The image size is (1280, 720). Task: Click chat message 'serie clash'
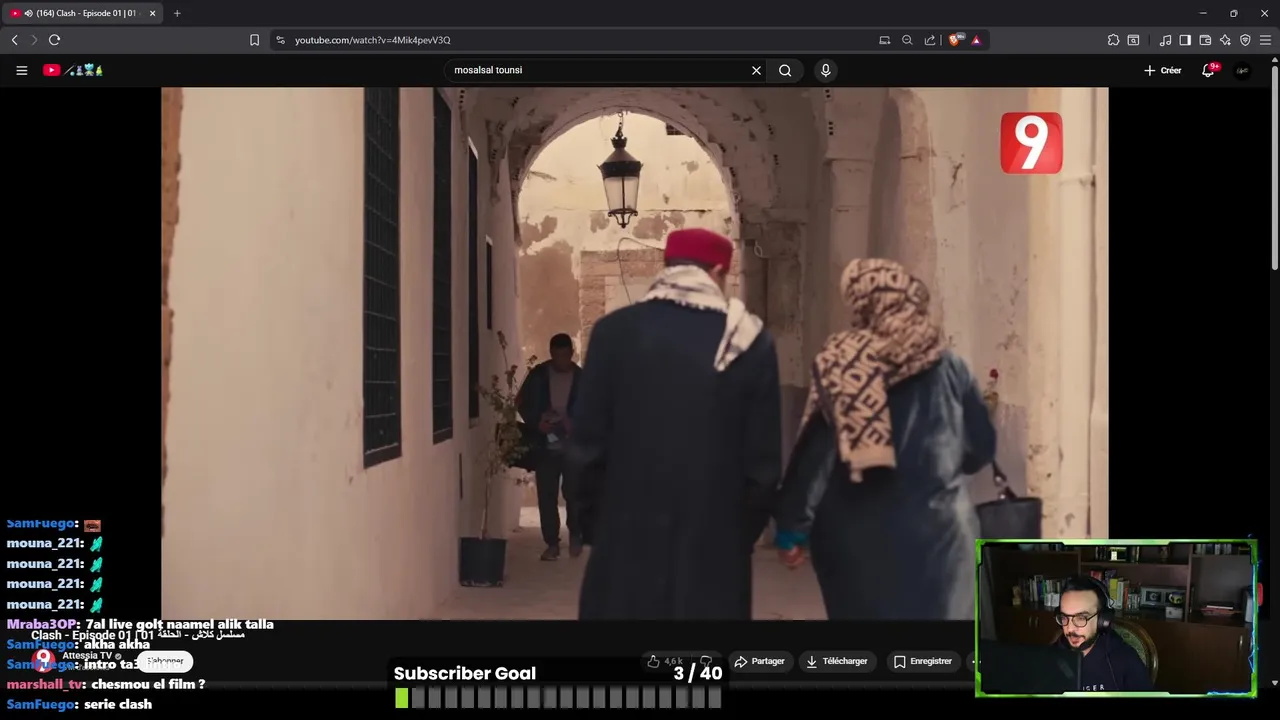tap(118, 704)
